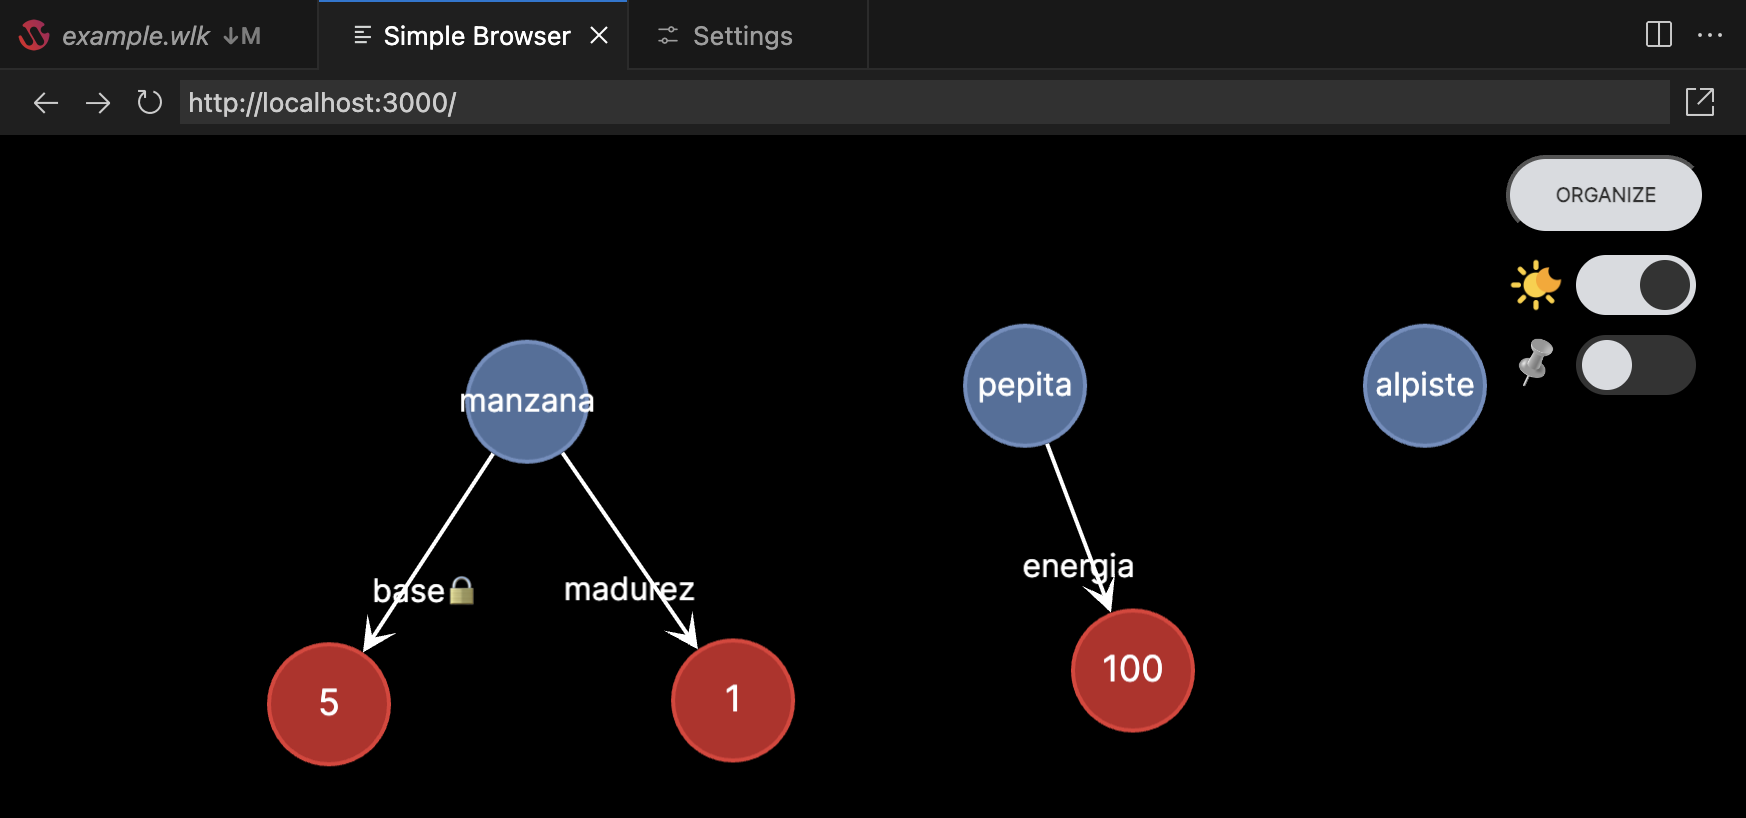
Task: Reload the Simple Browser page
Action: [x=150, y=103]
